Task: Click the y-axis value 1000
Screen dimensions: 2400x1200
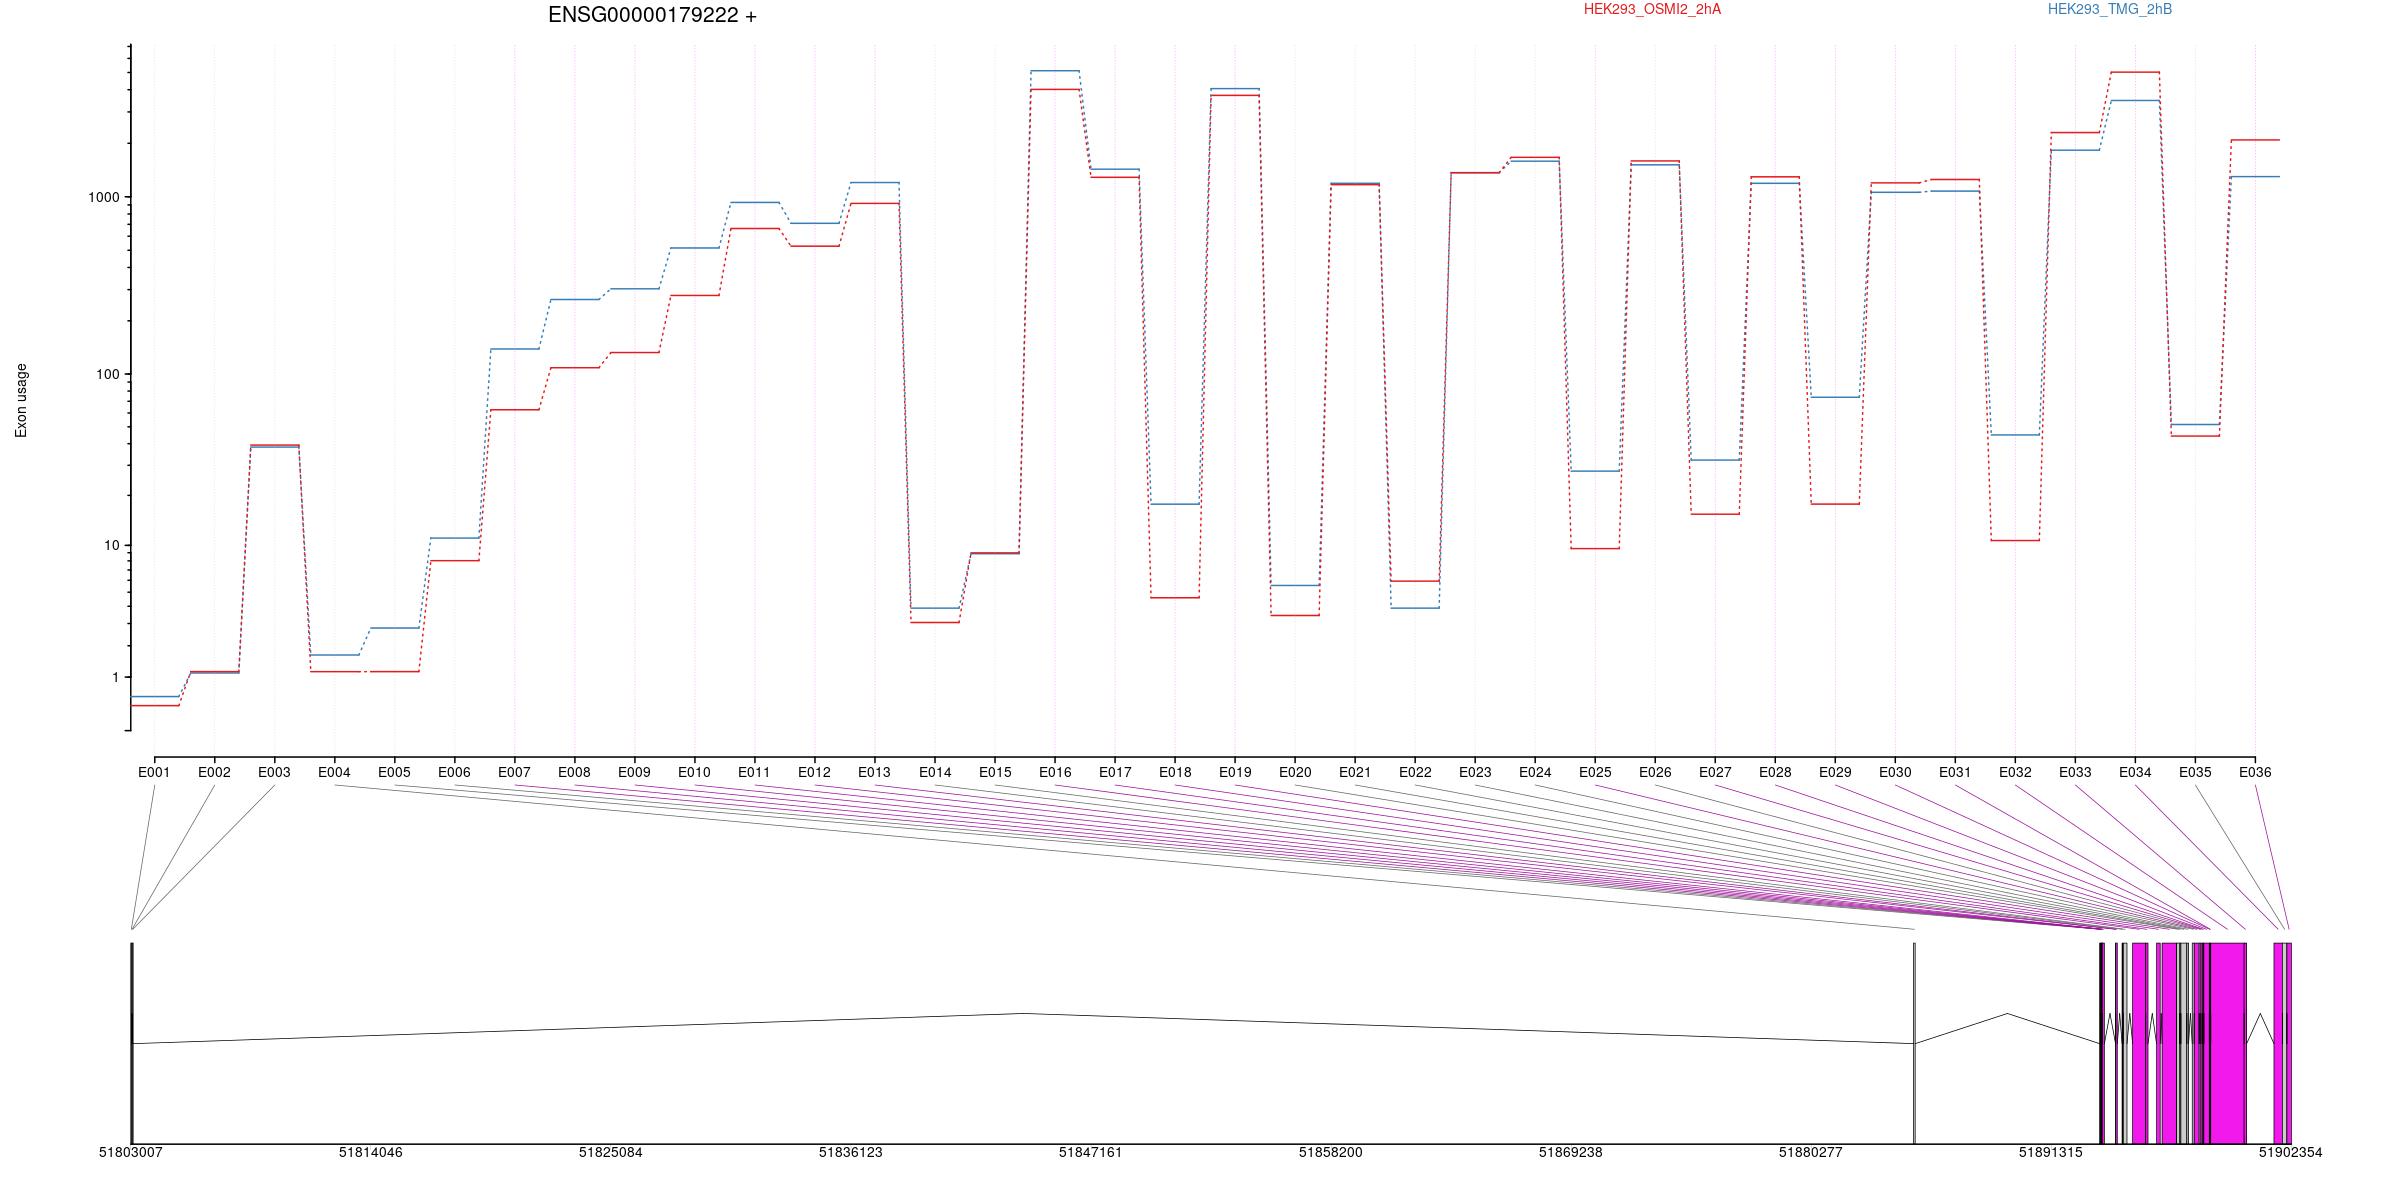Action: (104, 198)
